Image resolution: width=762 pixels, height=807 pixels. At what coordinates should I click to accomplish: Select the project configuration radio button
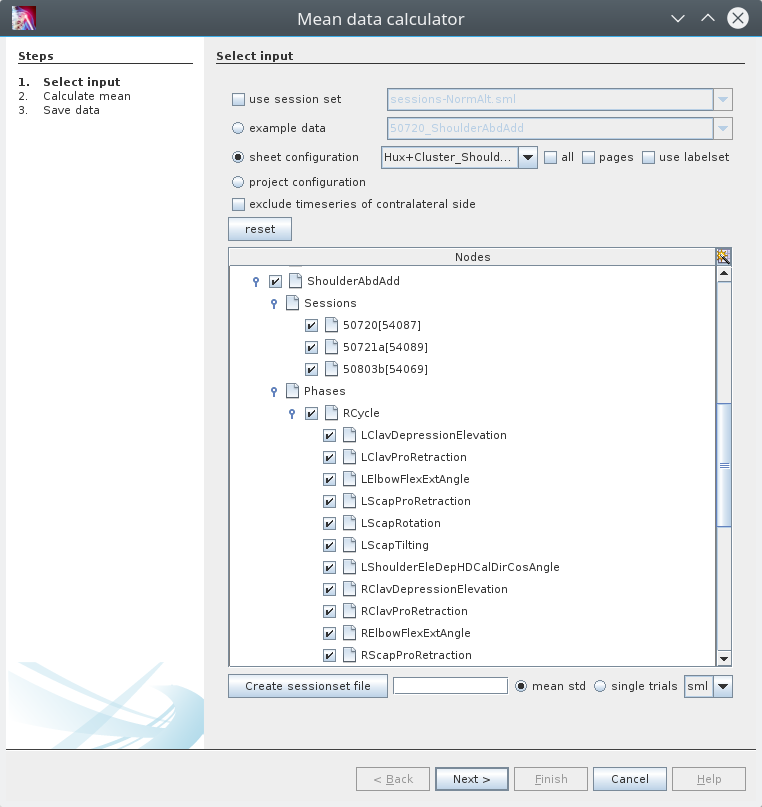238,182
